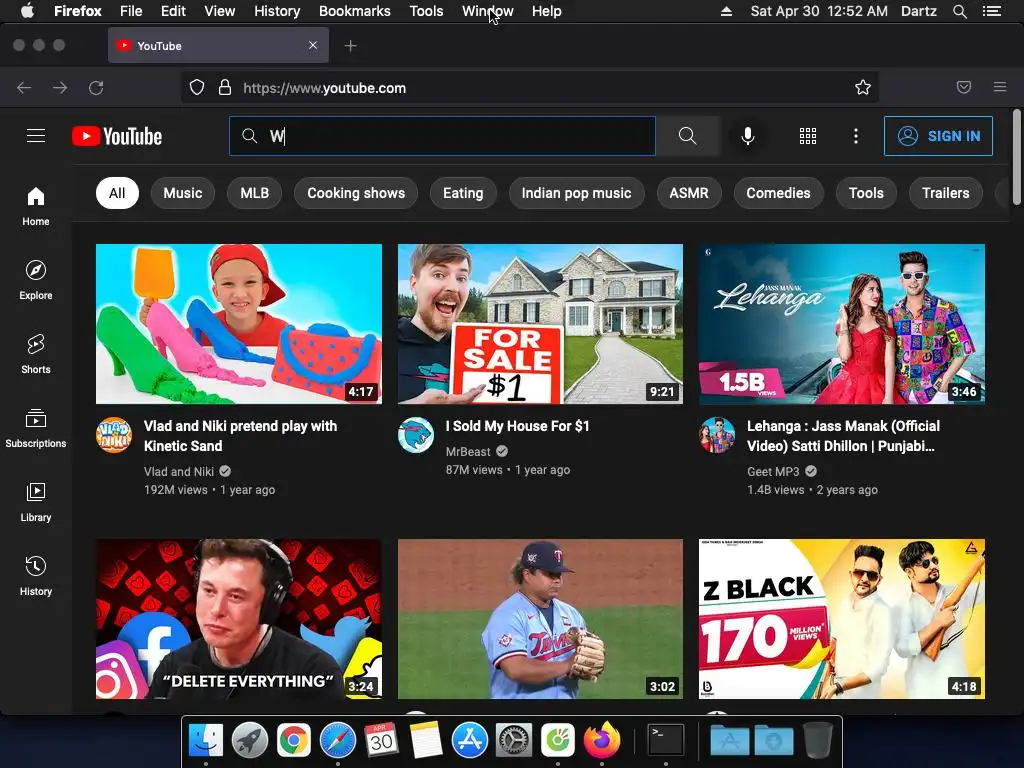Viewport: 1024px width, 768px height.
Task: Open the View menu
Action: (219, 11)
